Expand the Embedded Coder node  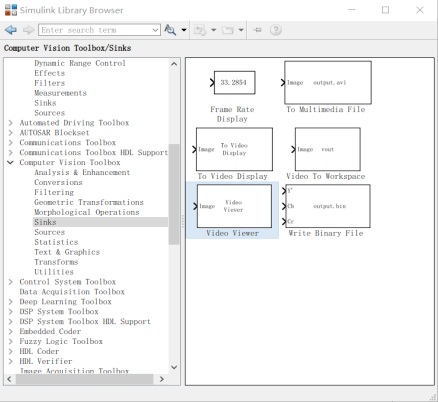(x=11, y=331)
